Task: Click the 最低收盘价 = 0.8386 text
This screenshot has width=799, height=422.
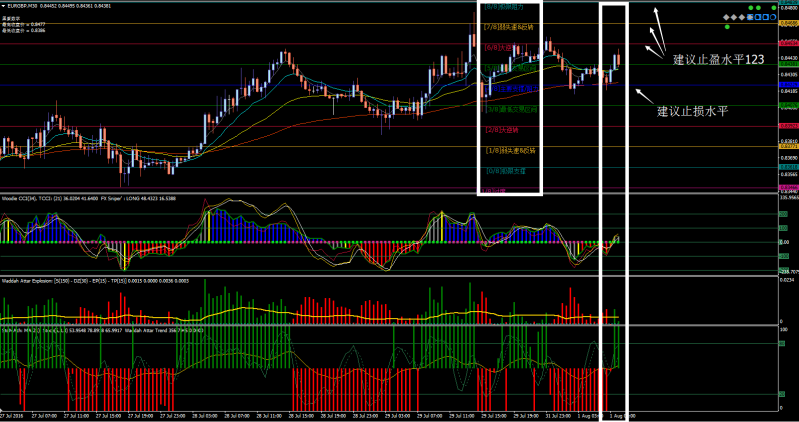Action: (24, 30)
